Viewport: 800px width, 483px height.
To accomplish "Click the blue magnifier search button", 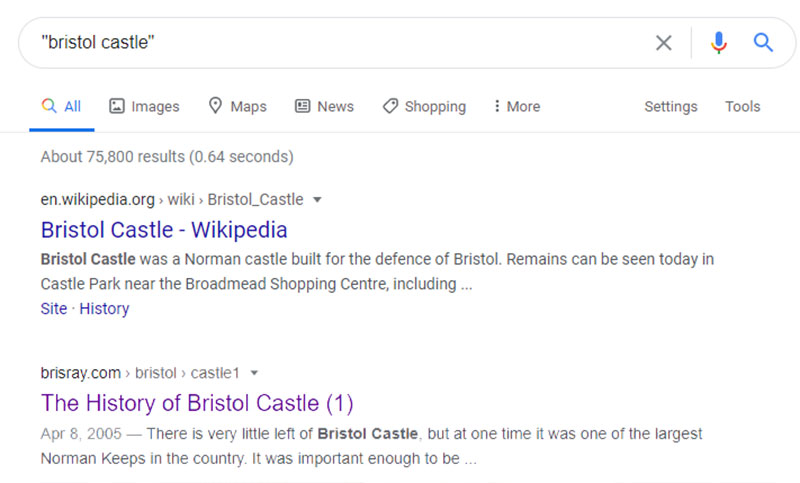I will [x=763, y=42].
